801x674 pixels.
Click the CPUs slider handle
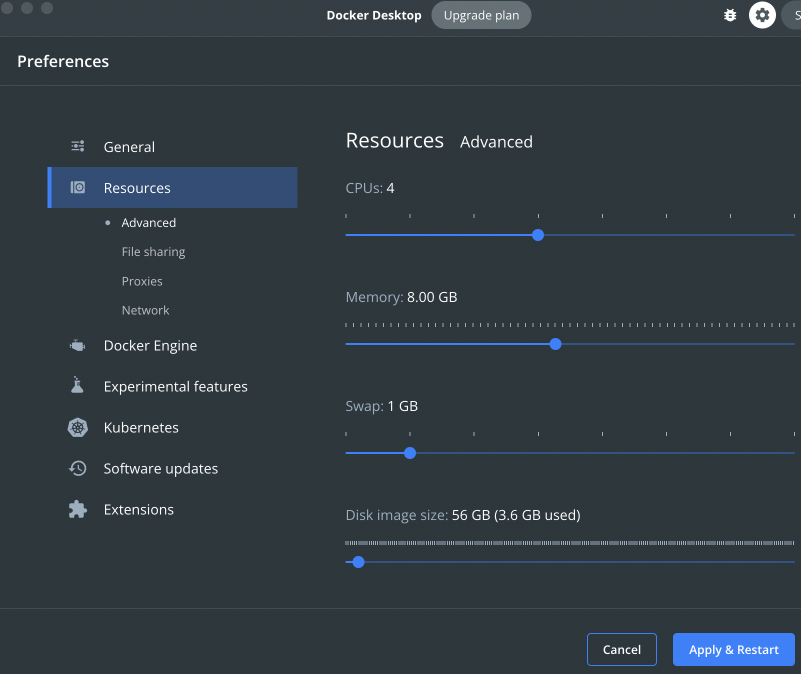click(538, 235)
